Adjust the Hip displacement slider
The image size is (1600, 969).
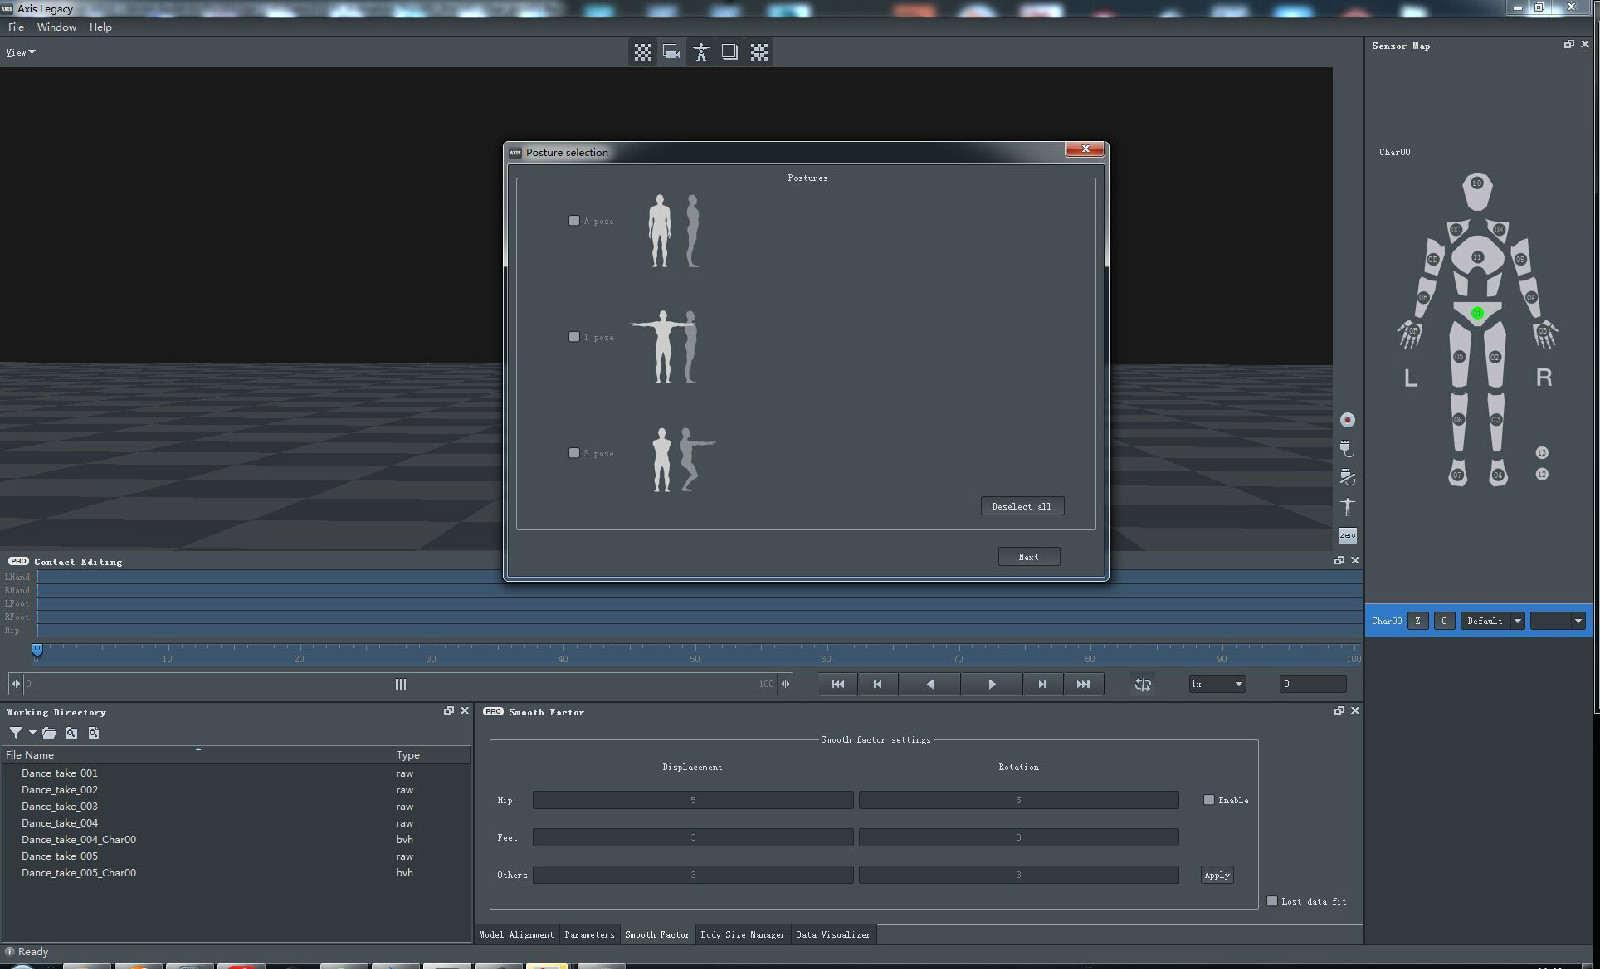click(693, 800)
